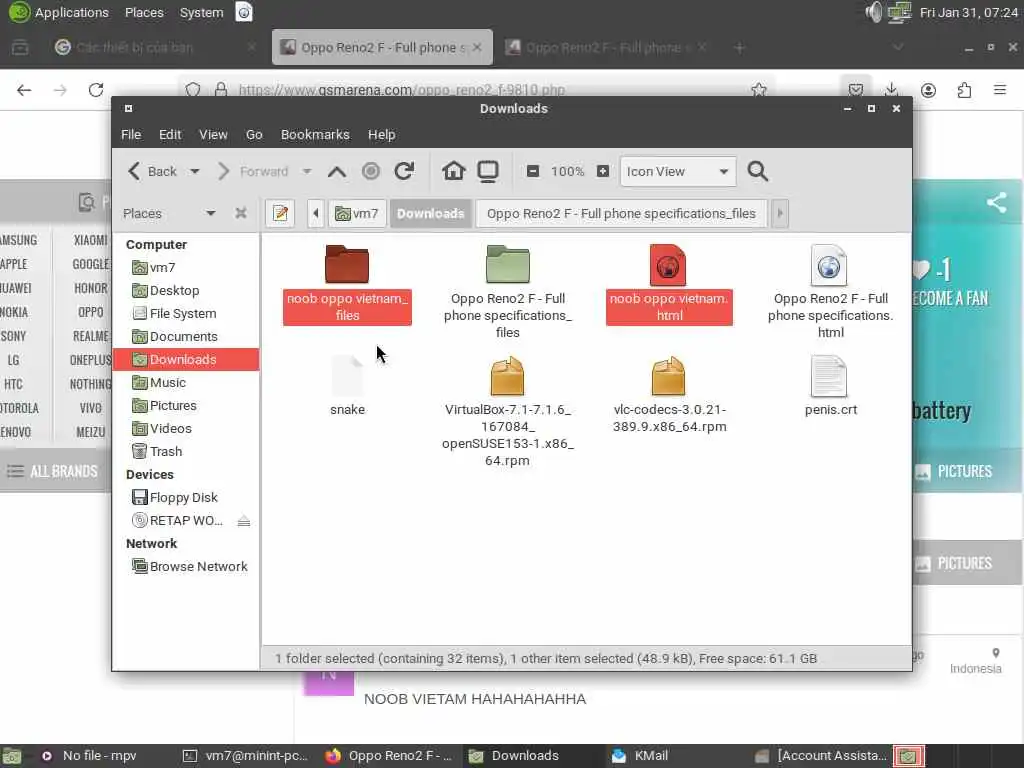Select File System in the sidebar
1024x768 pixels.
pyautogui.click(x=186, y=313)
